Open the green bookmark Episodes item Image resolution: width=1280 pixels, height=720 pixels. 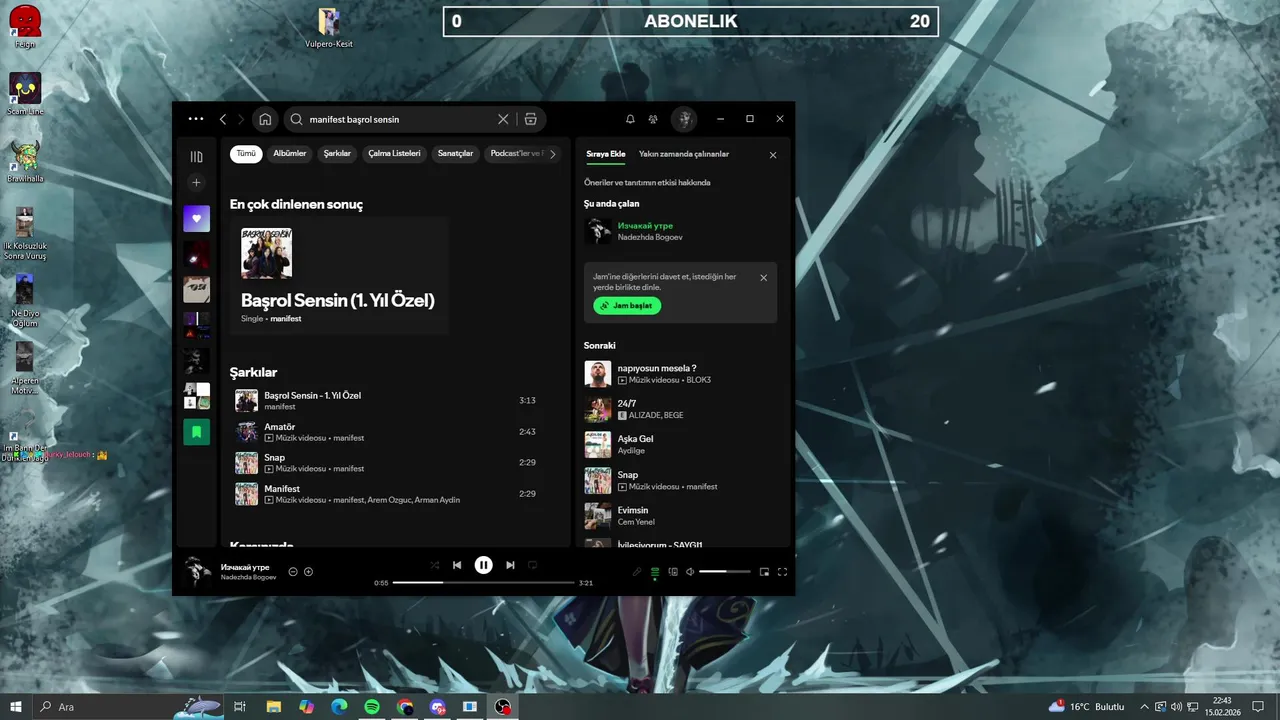197,432
